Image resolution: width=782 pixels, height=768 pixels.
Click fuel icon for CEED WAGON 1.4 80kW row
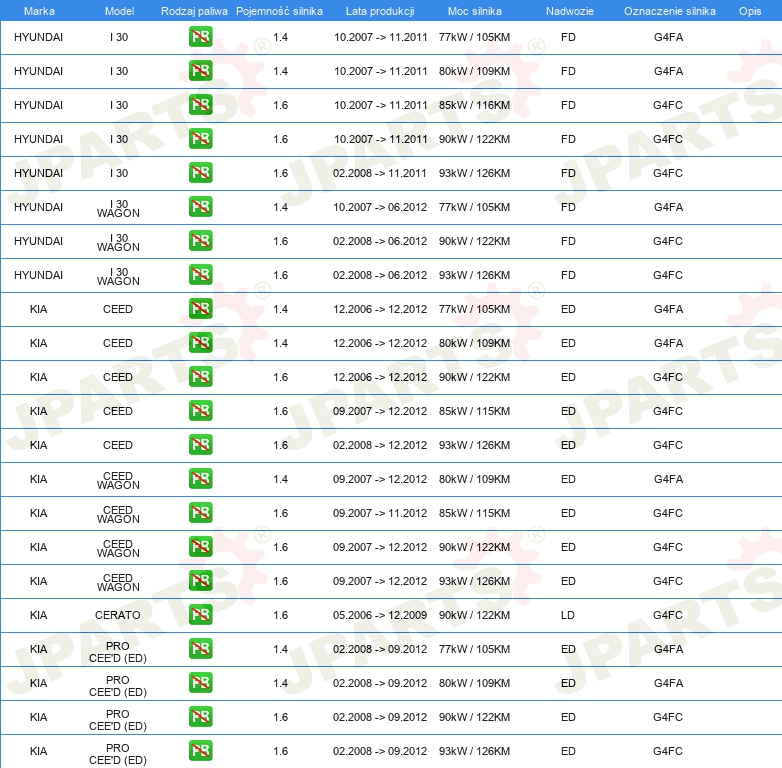(x=200, y=479)
